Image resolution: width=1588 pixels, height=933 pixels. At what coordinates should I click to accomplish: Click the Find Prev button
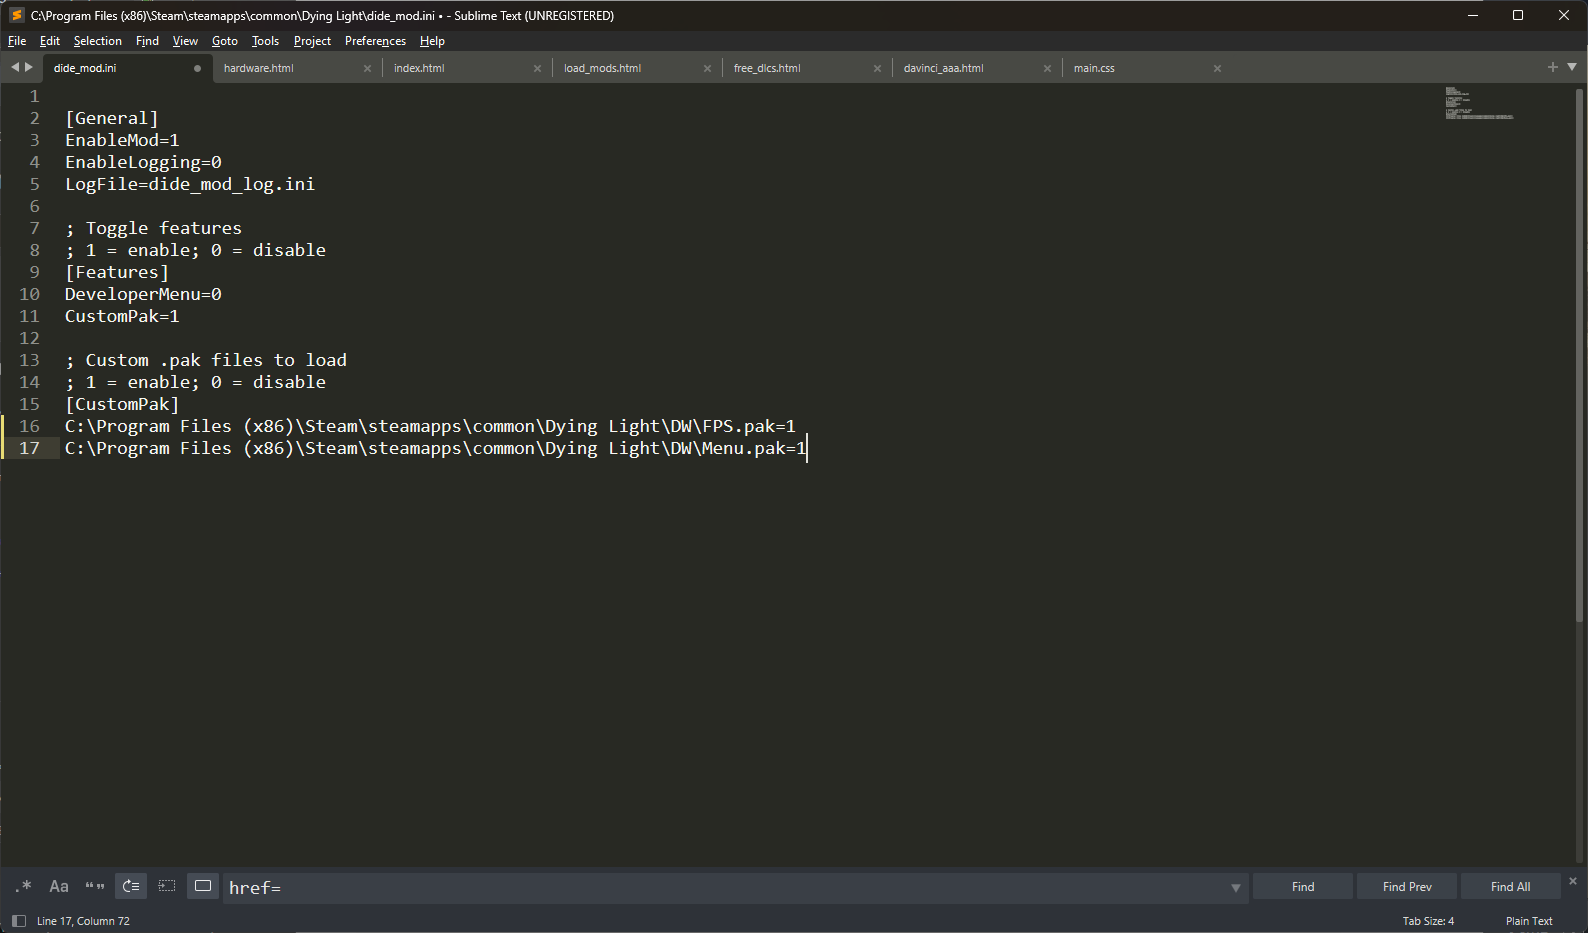[x=1407, y=887]
